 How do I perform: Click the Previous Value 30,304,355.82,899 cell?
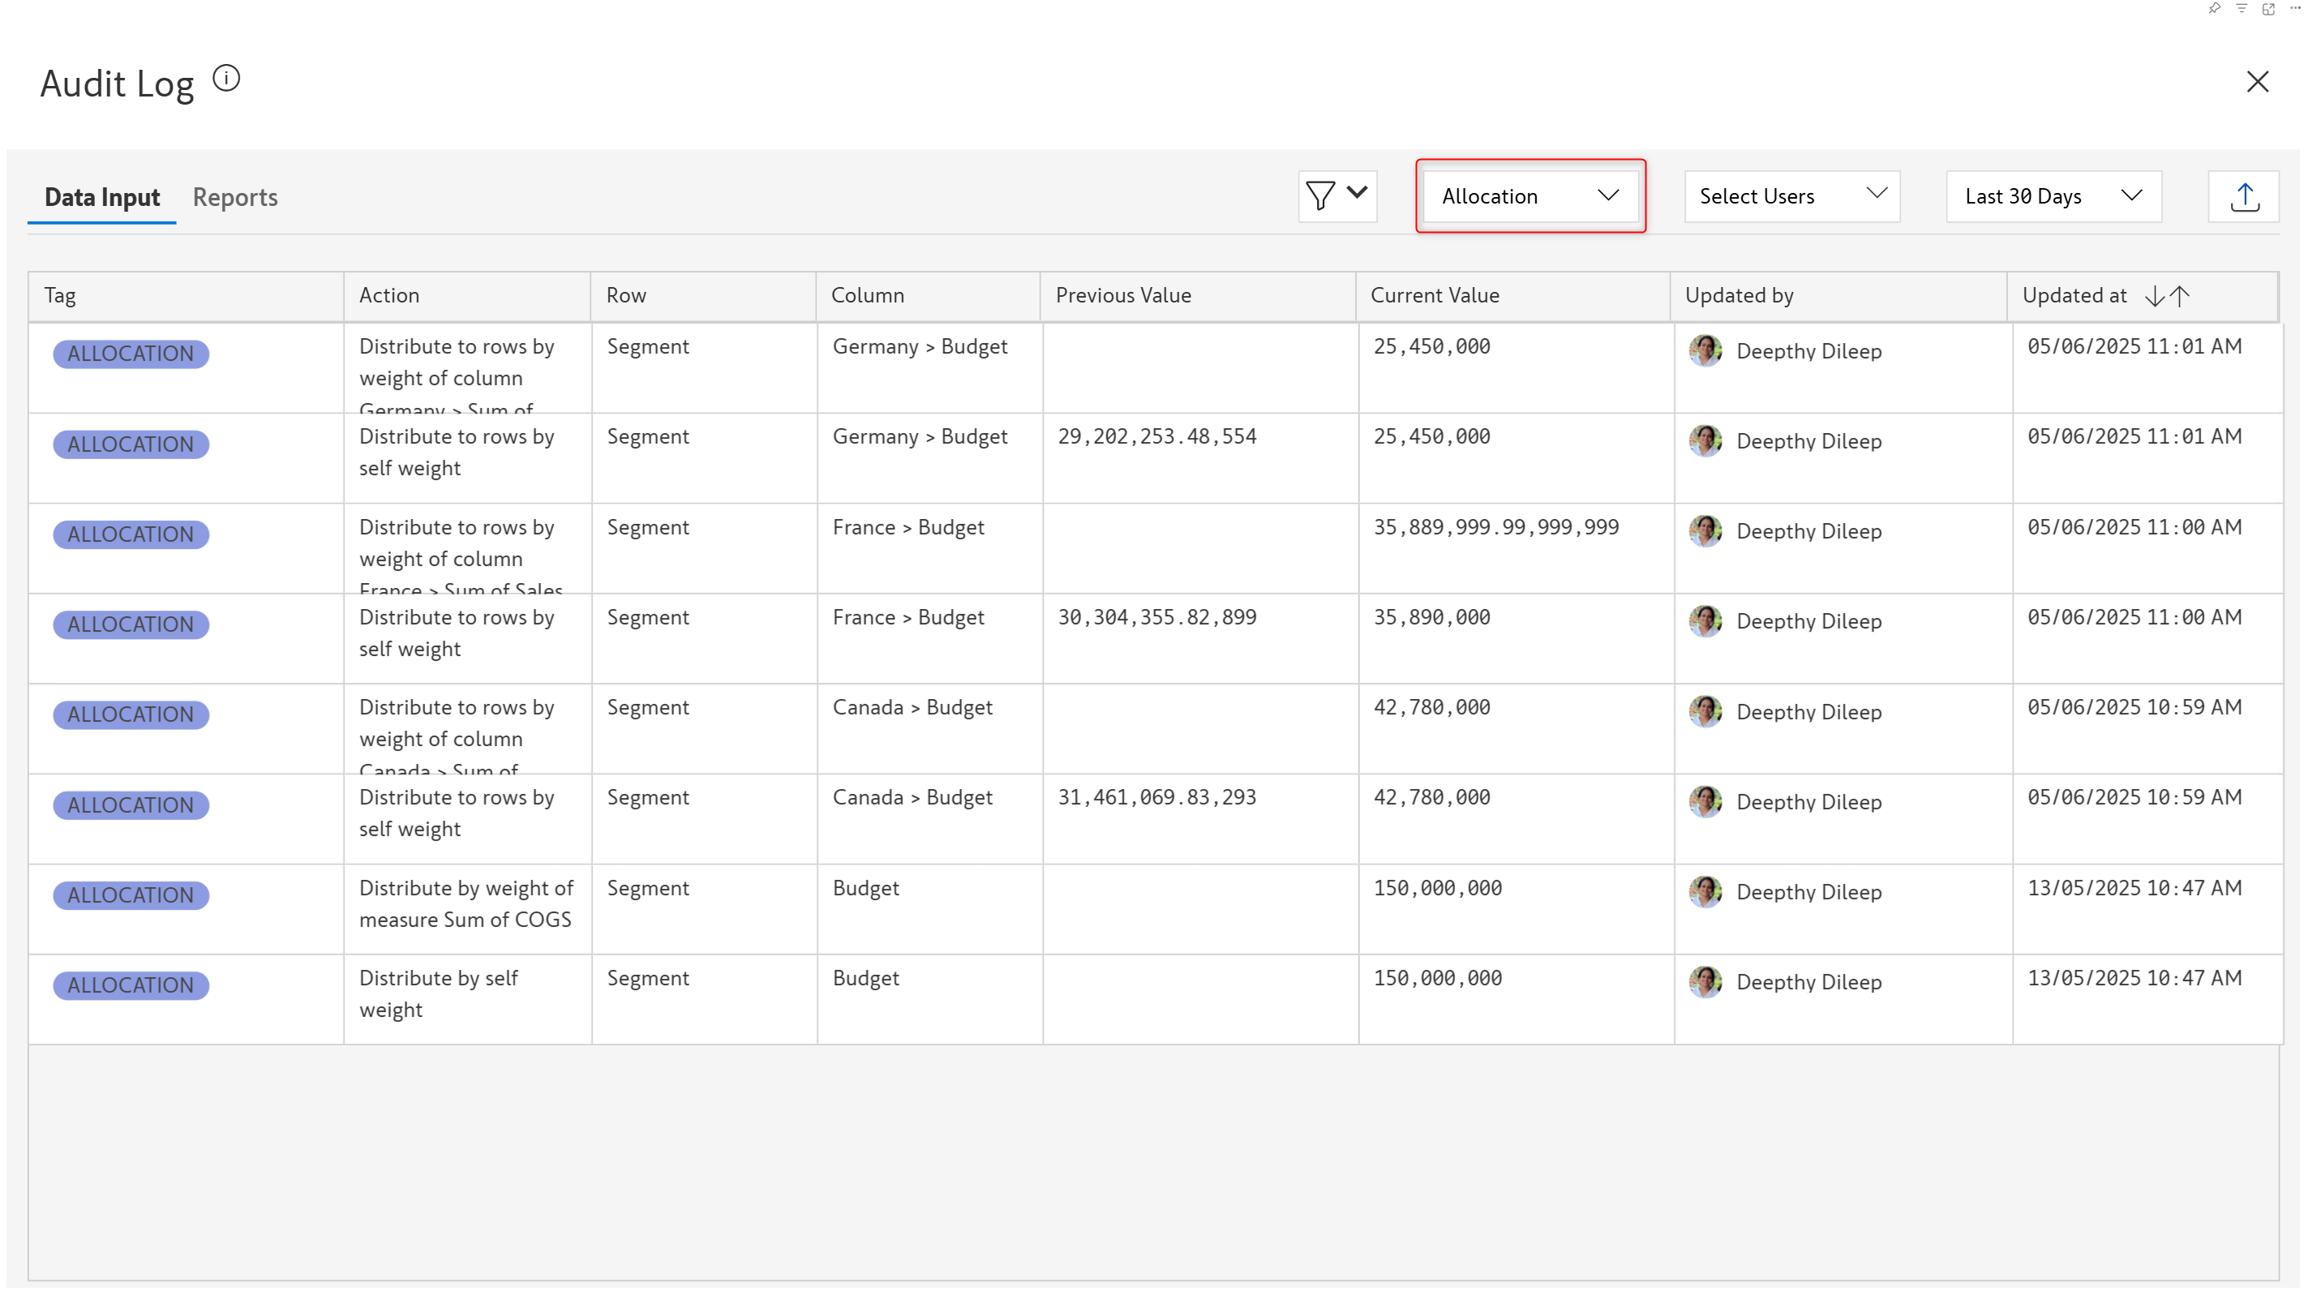click(x=1157, y=618)
